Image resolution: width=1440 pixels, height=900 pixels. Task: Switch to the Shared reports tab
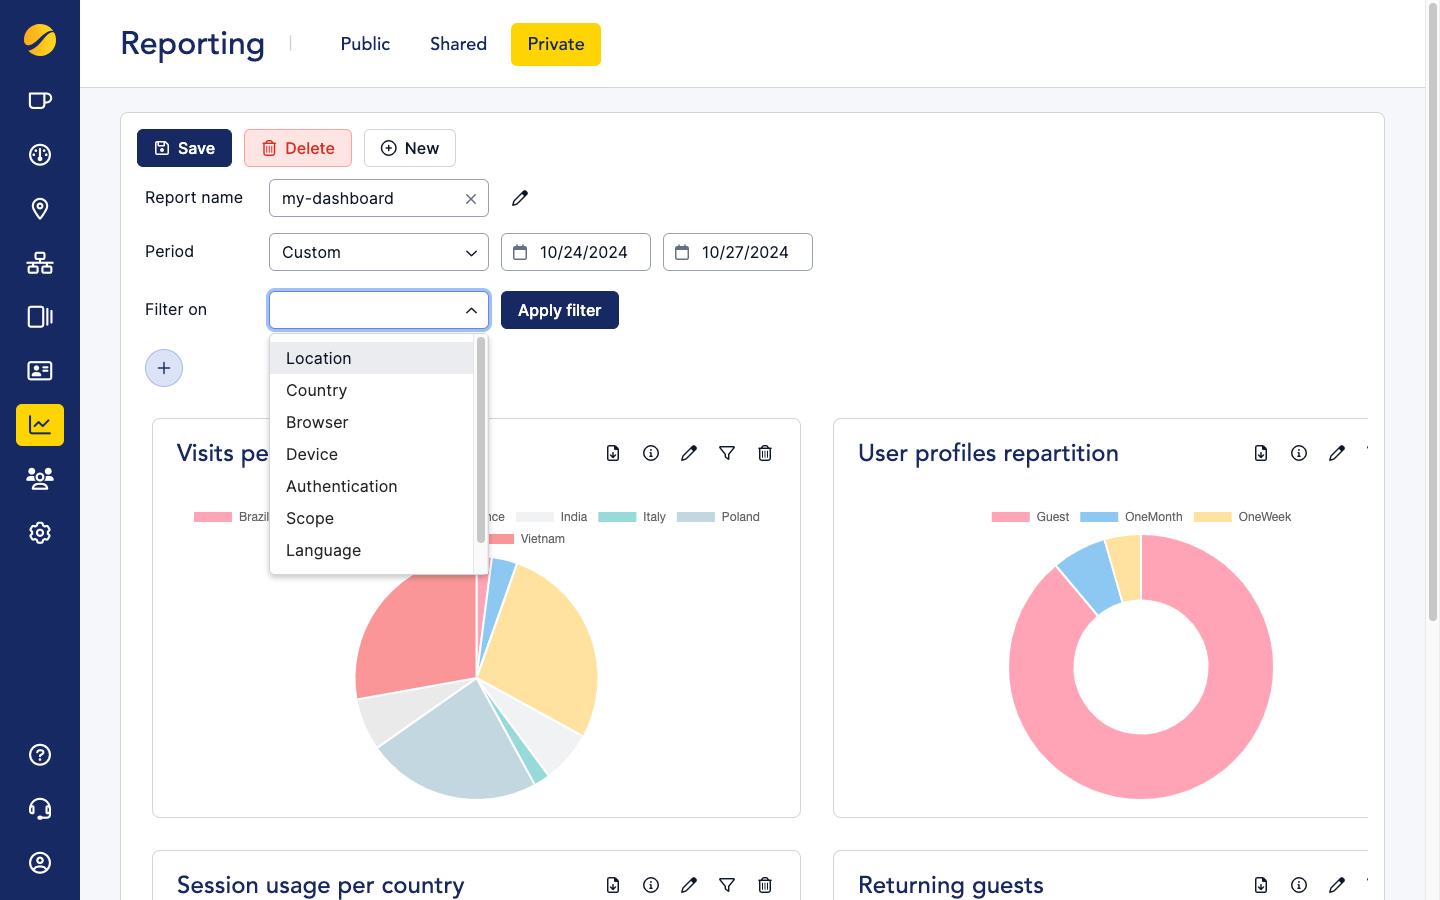coord(458,44)
